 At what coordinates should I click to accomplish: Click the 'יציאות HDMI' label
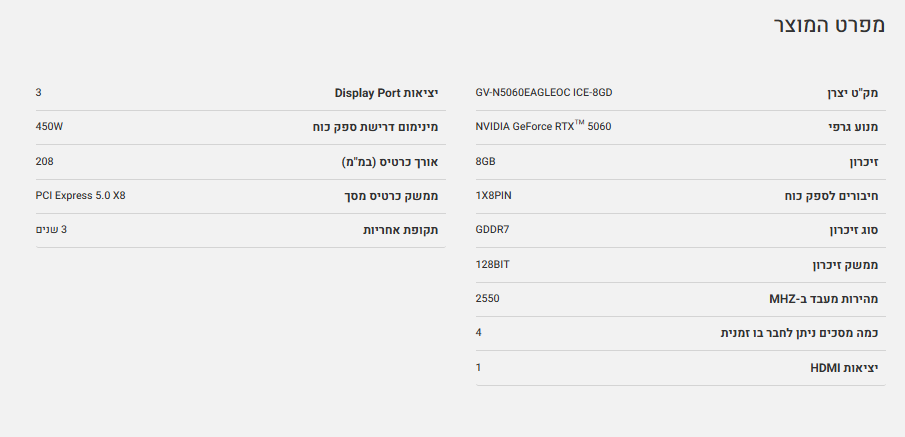click(843, 367)
